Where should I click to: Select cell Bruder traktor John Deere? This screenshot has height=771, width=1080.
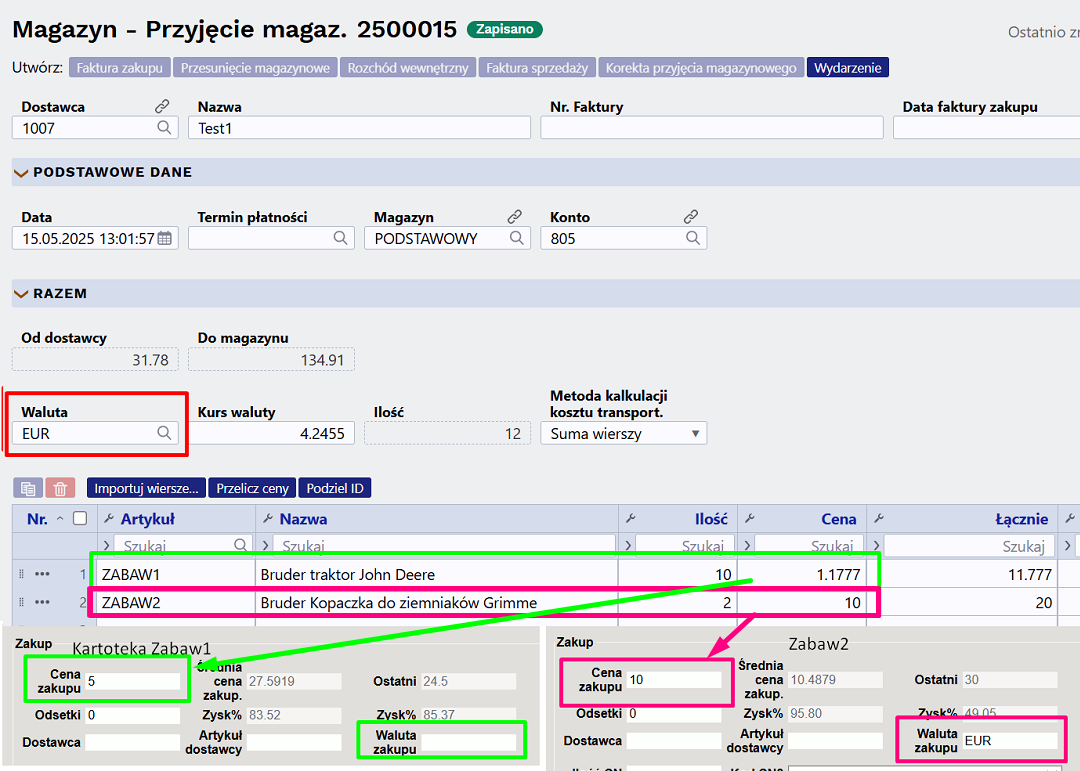click(437, 574)
